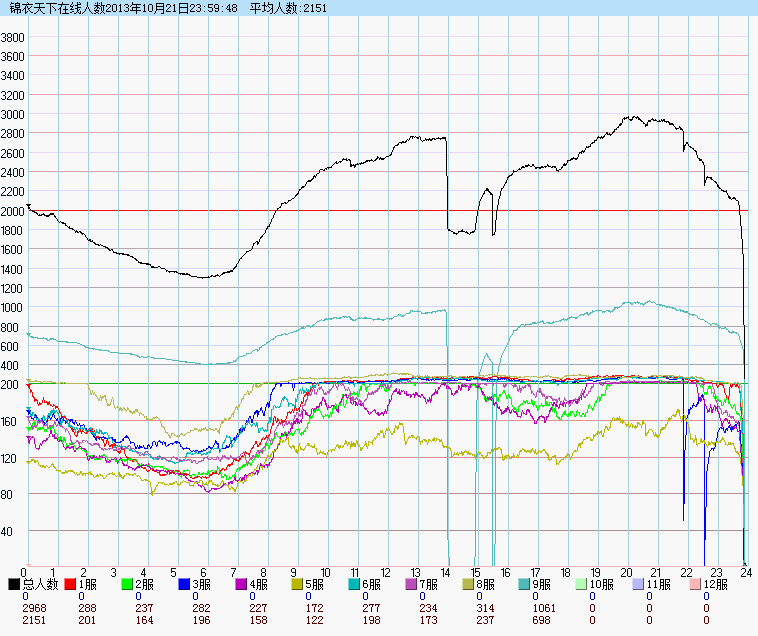Click the olive 5服 legend swatch

298,584
